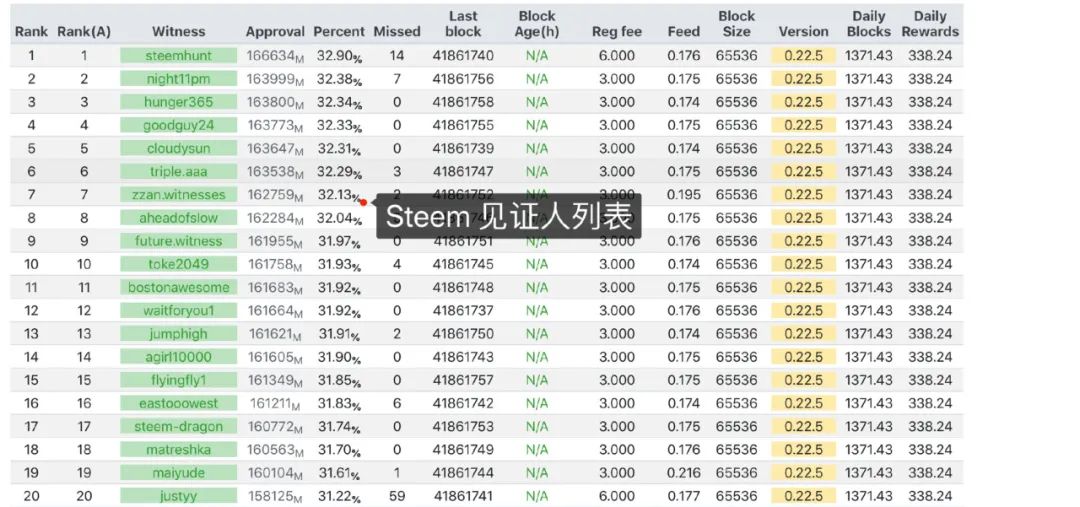Sort by the Last block column header
Image resolution: width=1080 pixels, height=507 pixels.
coord(463,24)
